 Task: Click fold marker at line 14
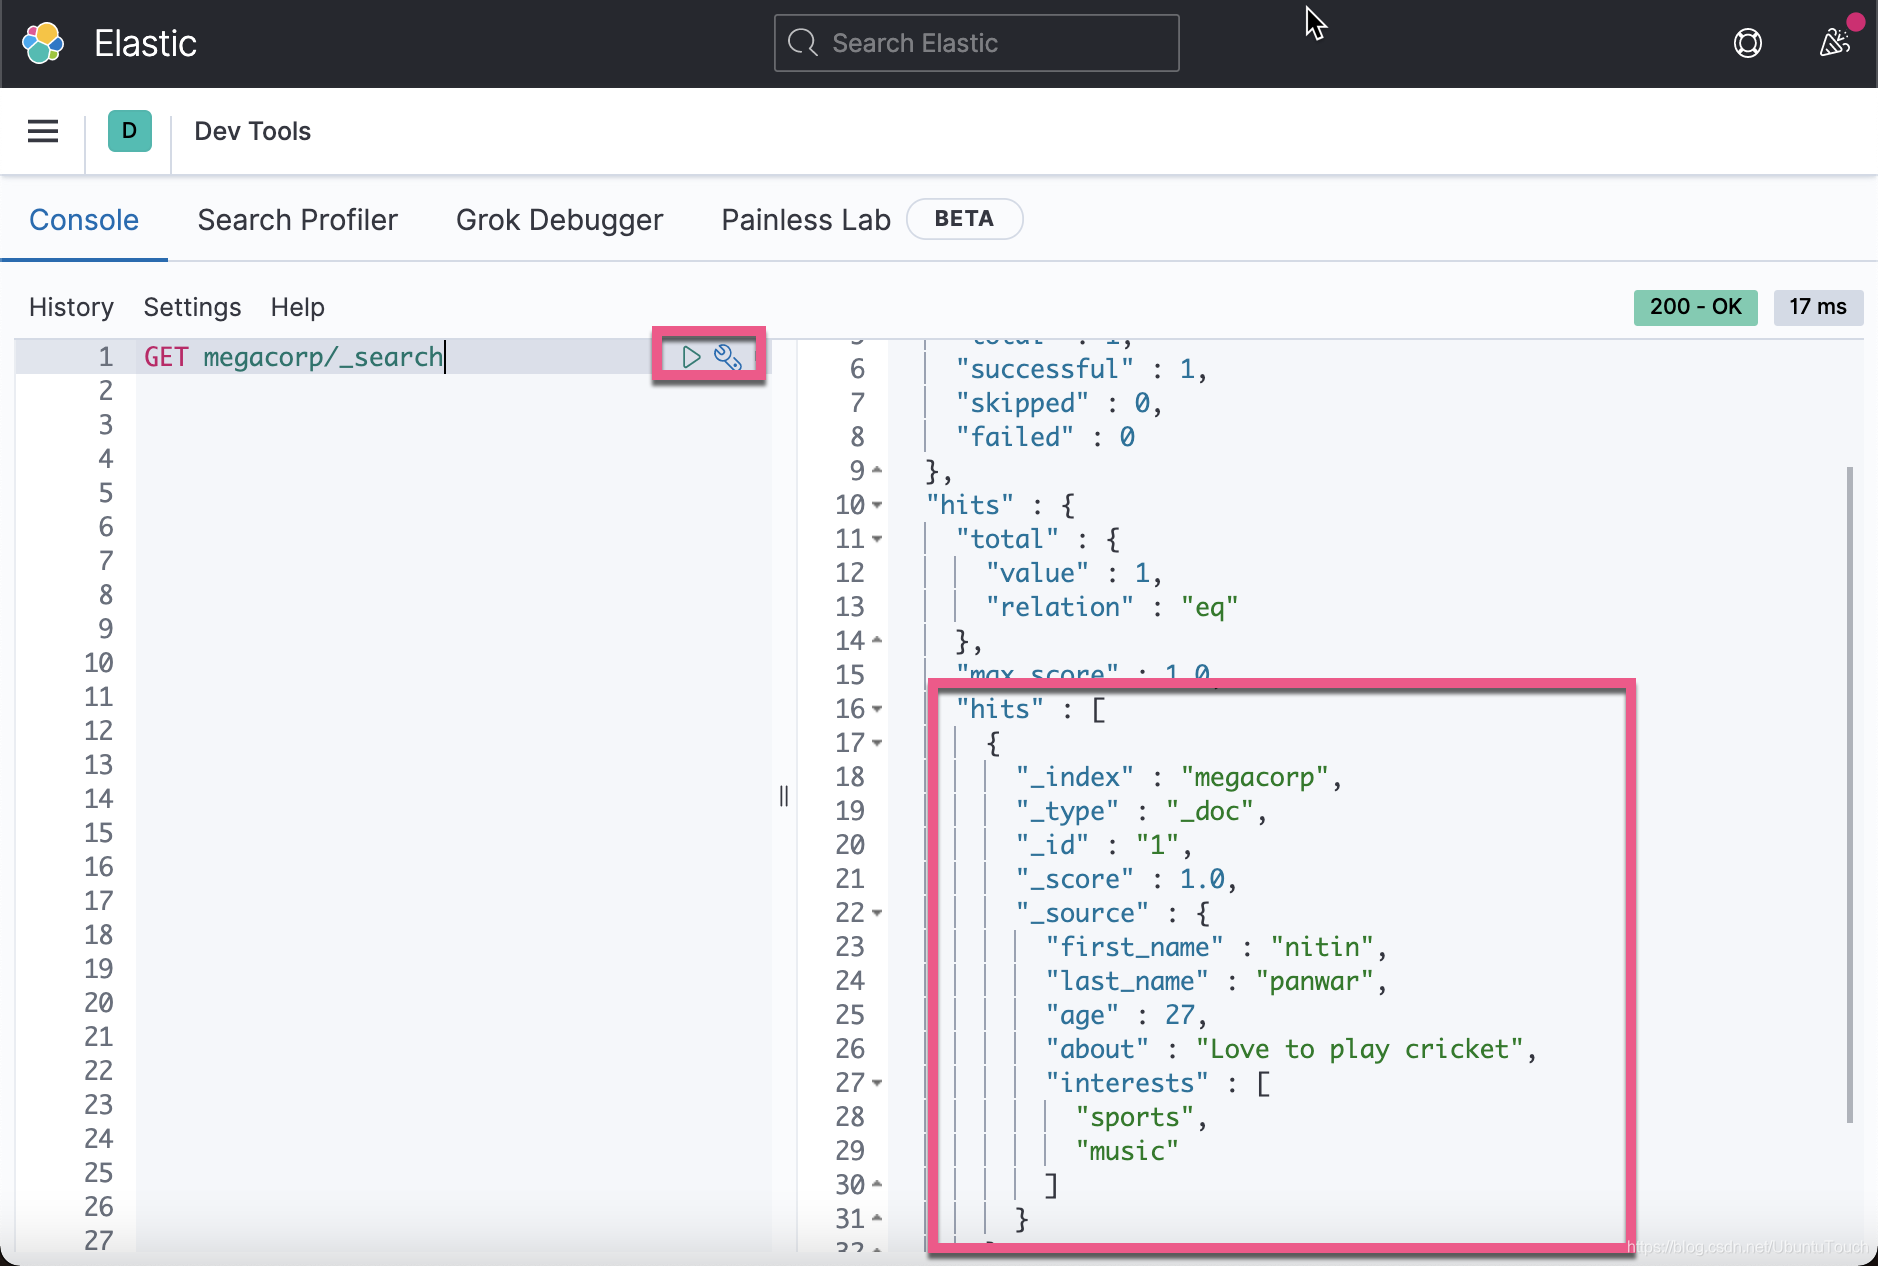(x=877, y=640)
